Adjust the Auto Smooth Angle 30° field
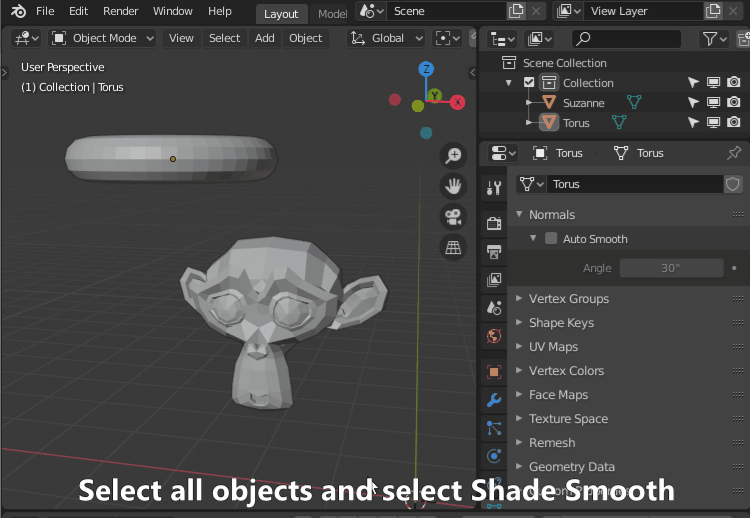The height and width of the screenshot is (518, 750). [671, 268]
